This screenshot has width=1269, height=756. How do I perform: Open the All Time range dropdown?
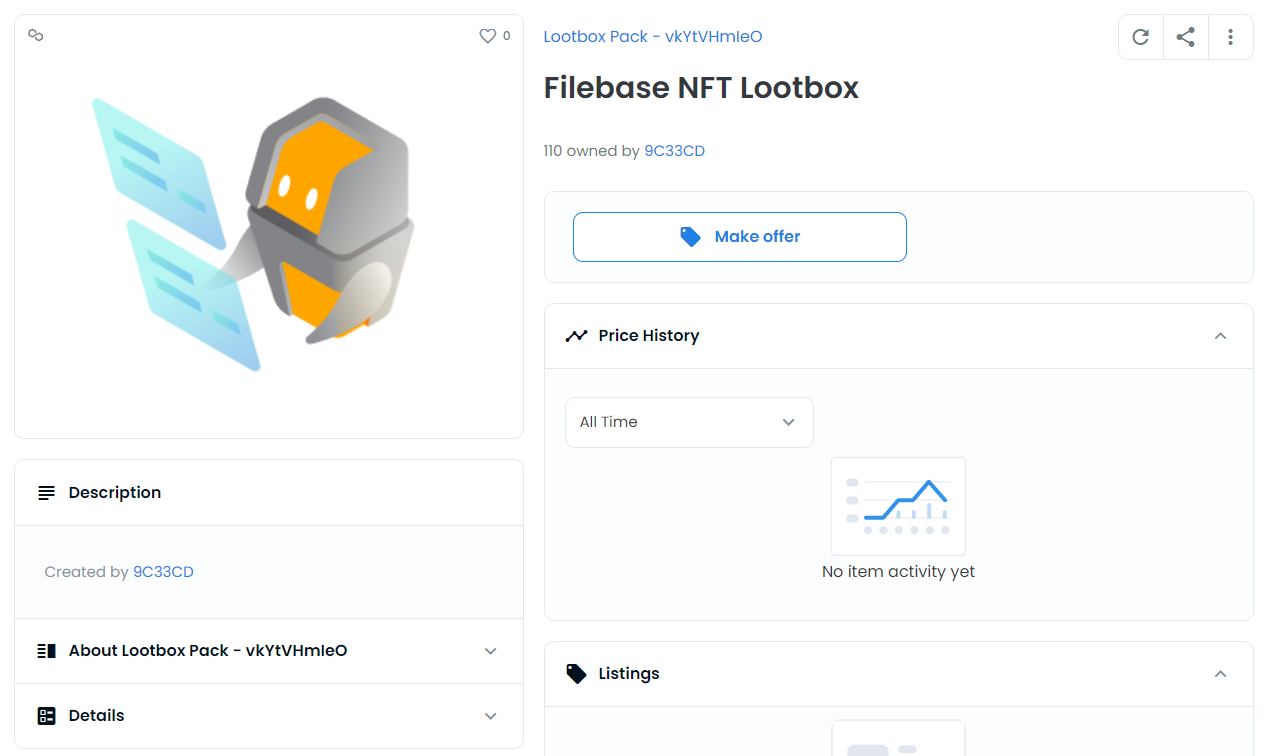coord(689,422)
